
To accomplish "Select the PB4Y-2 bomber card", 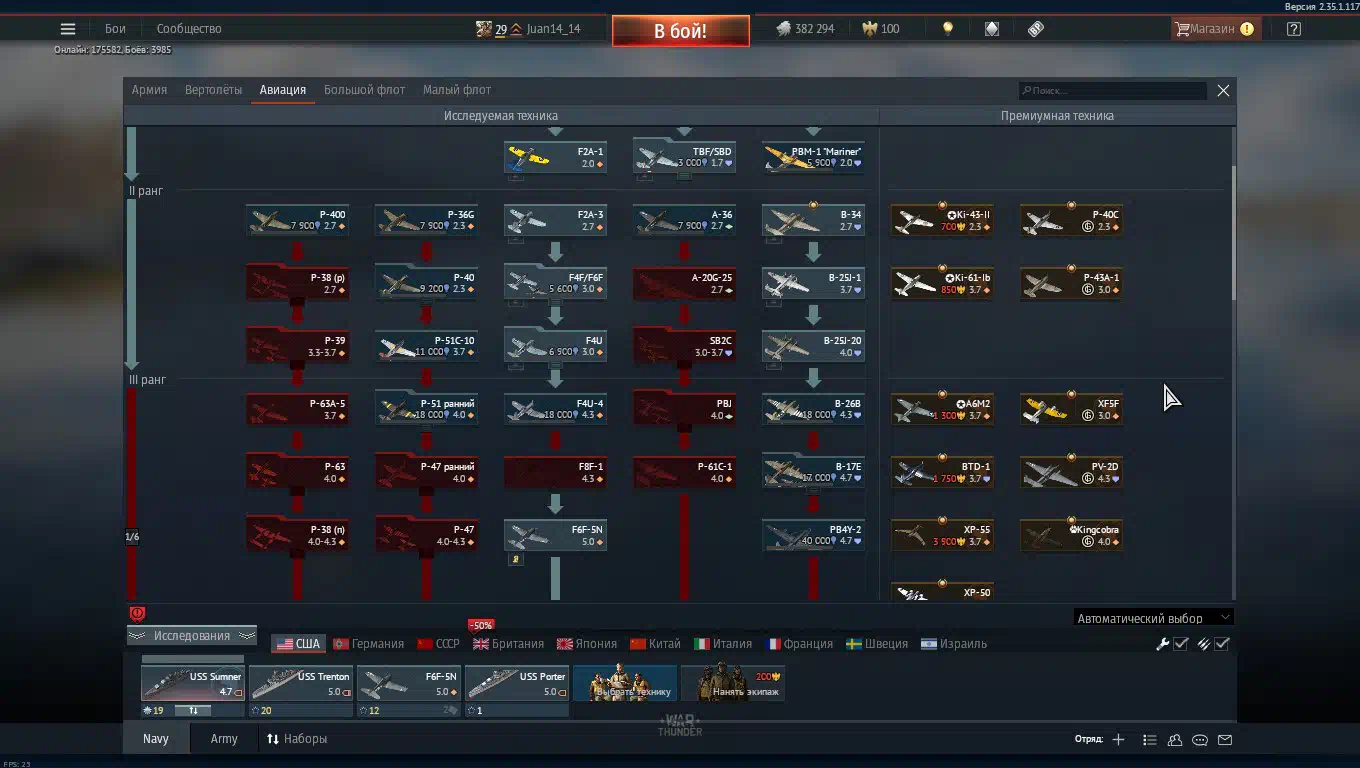I will (x=813, y=535).
